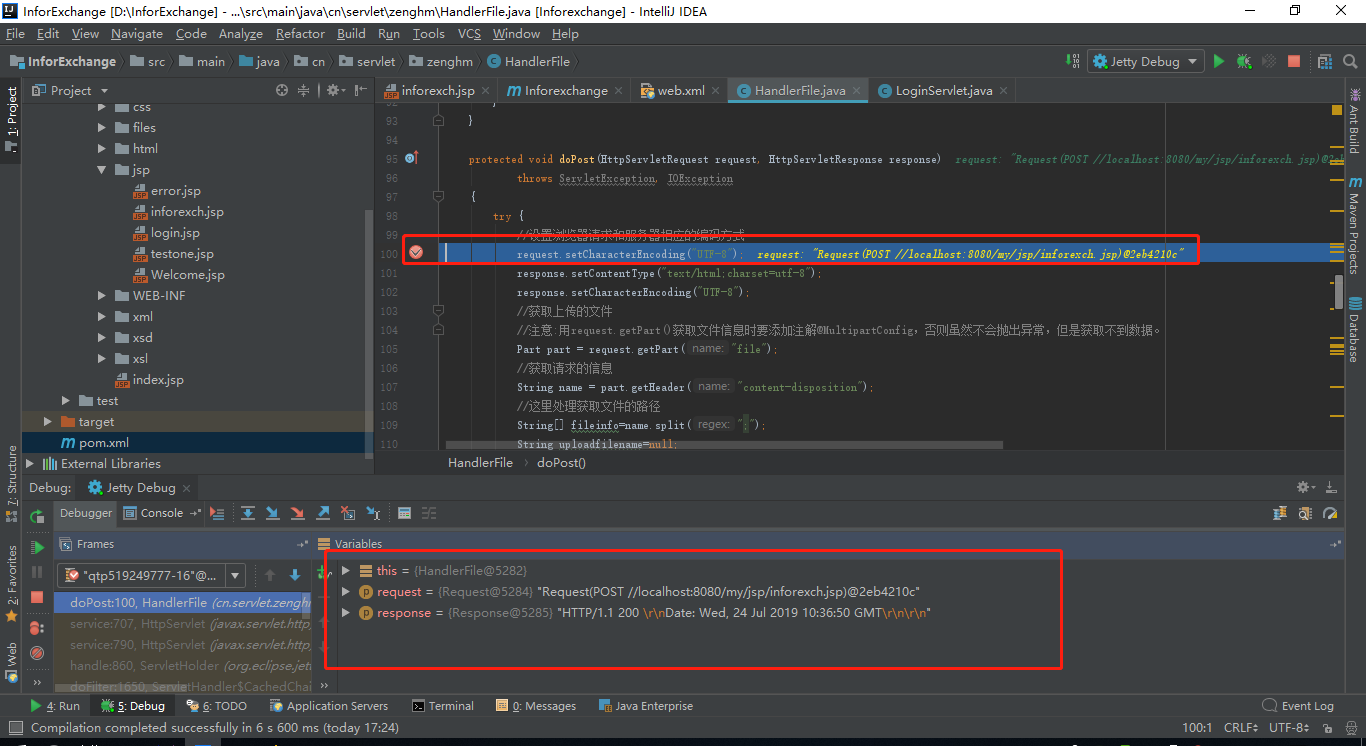Screen dimensions: 1366x746
Task: Collapse the jsp folder in Project tree
Action: pos(102,169)
